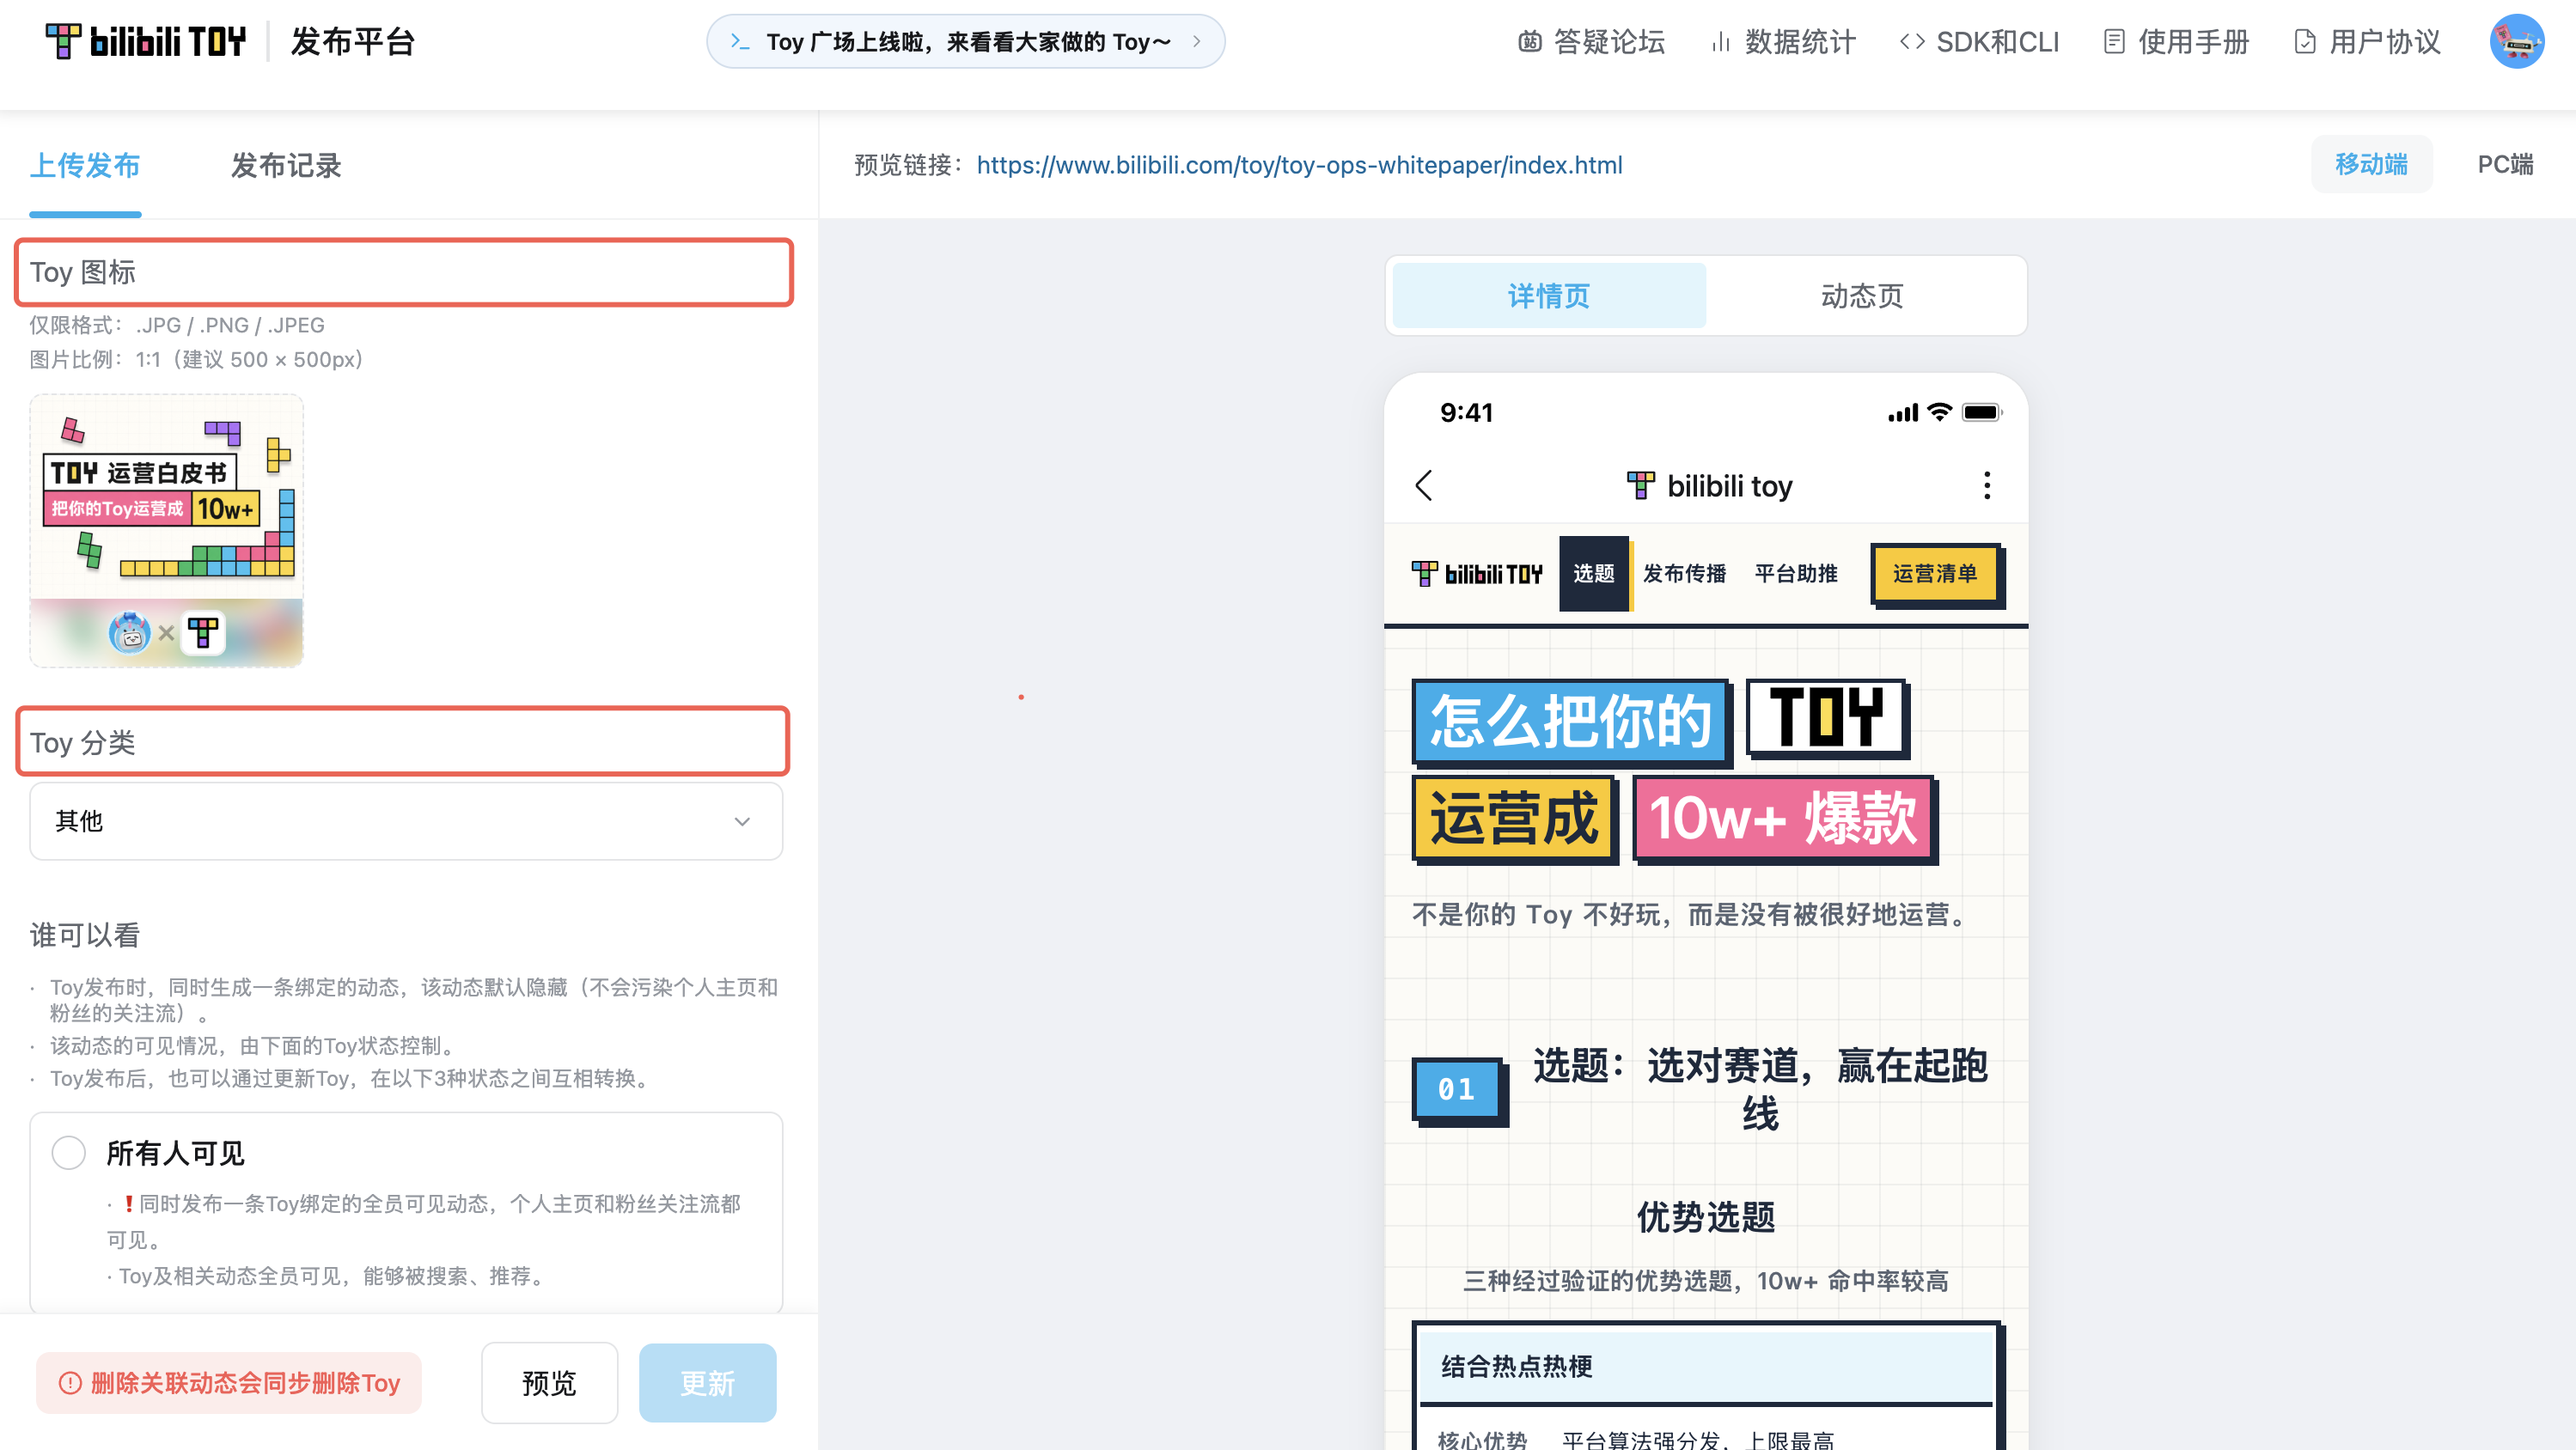The image size is (2576, 1450).
Task: Select 平台助推 nav item in preview
Action: click(x=1796, y=573)
